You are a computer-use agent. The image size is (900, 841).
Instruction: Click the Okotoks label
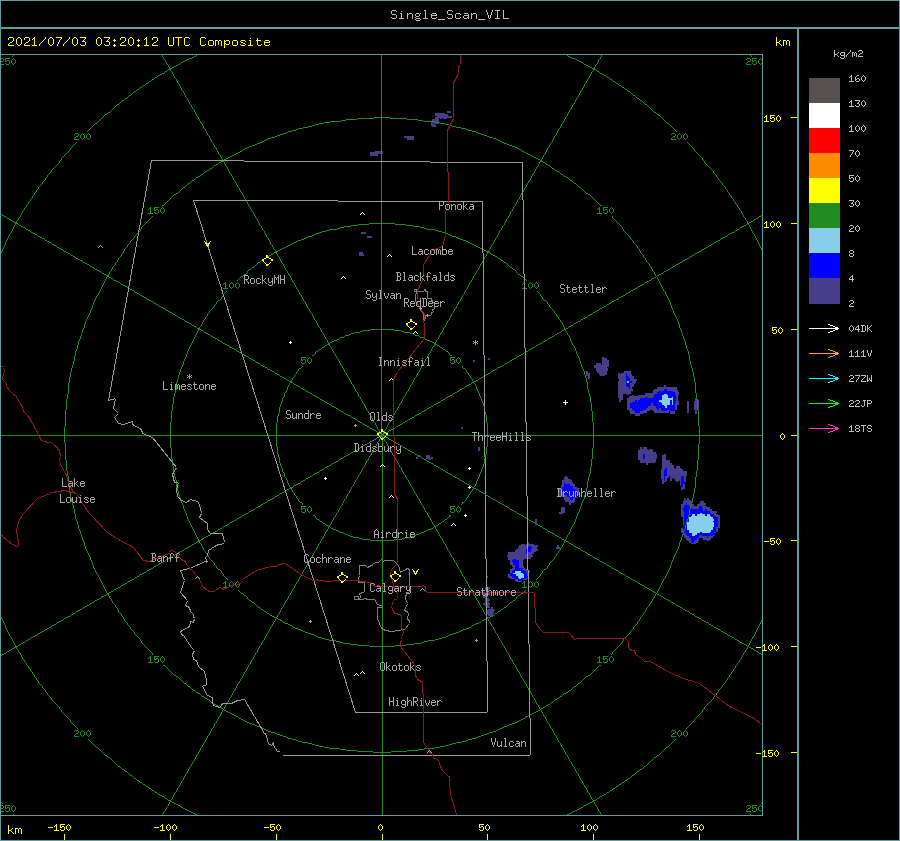coord(400,667)
